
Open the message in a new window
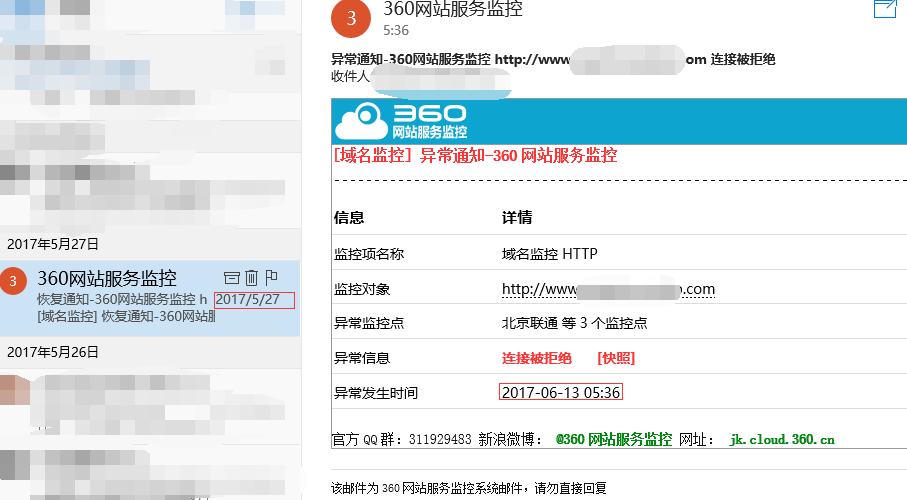[x=884, y=9]
